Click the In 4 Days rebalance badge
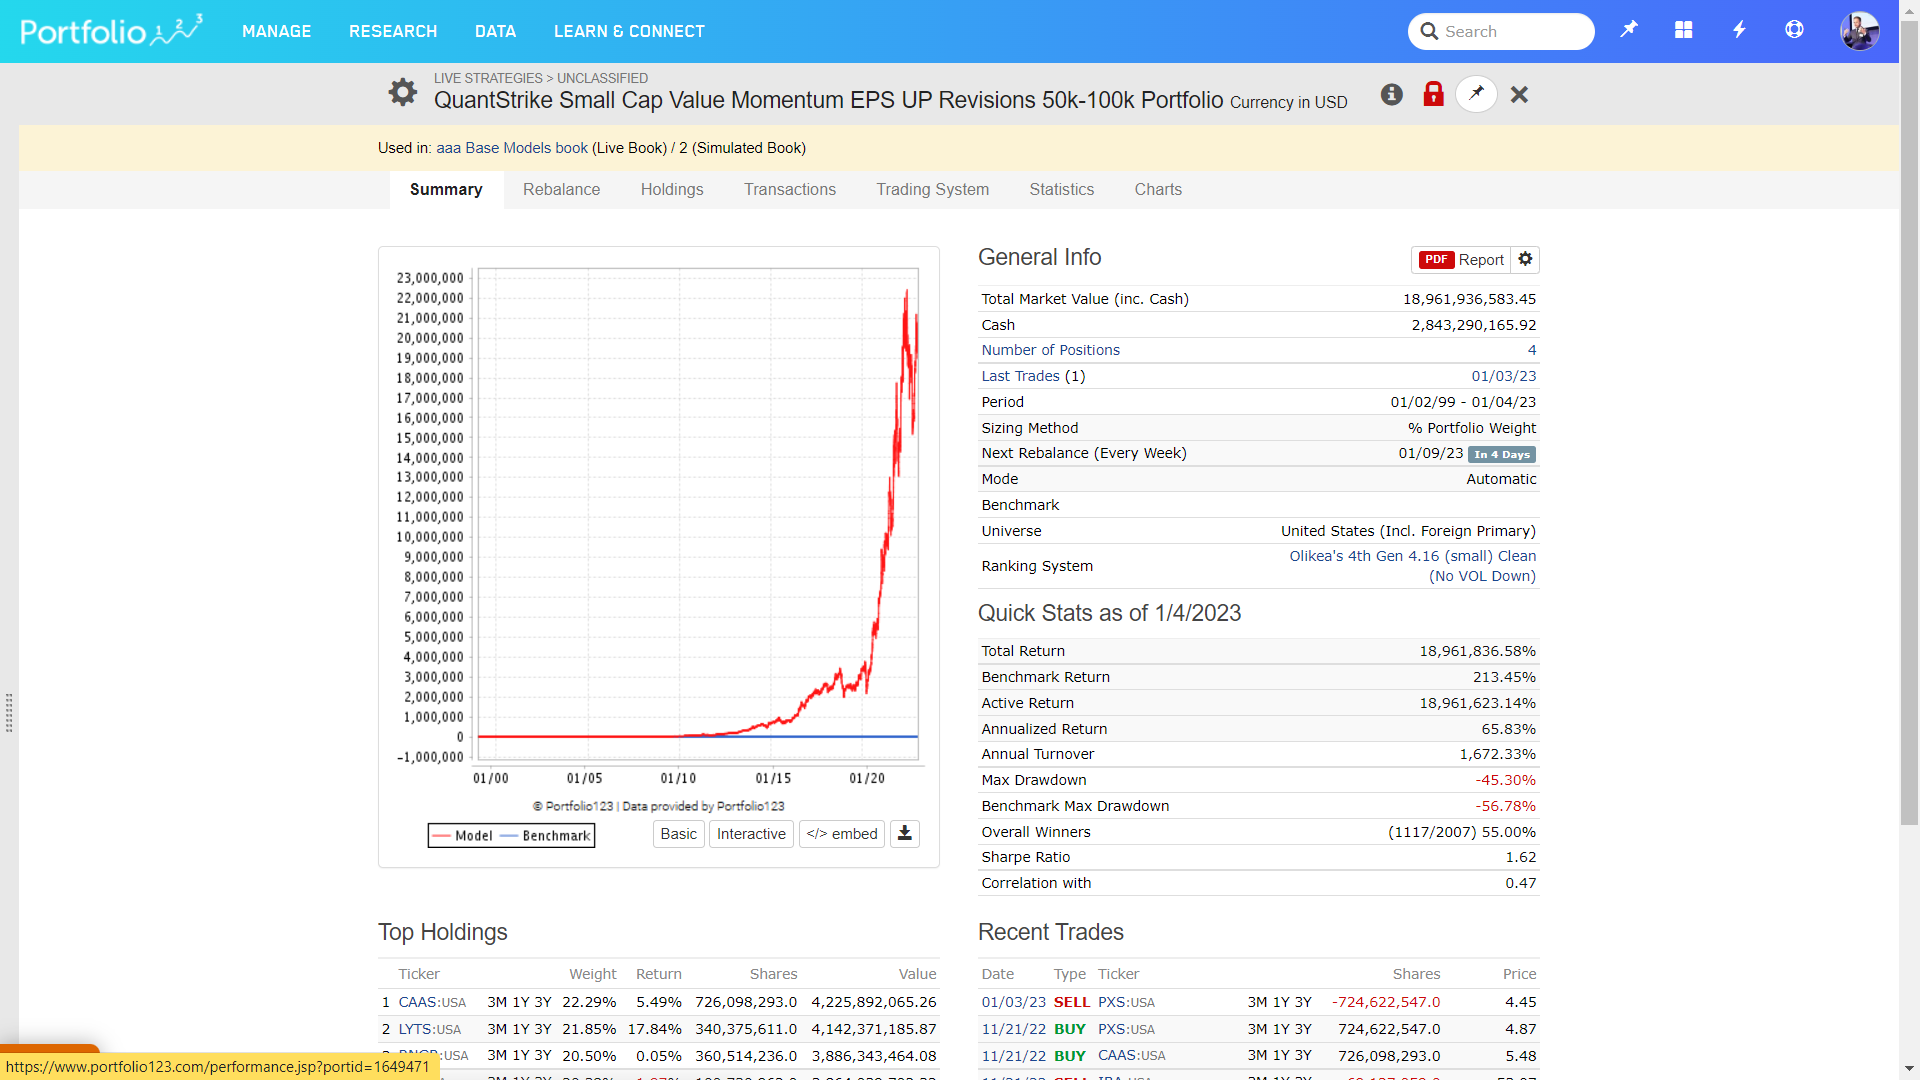 pos(1502,454)
